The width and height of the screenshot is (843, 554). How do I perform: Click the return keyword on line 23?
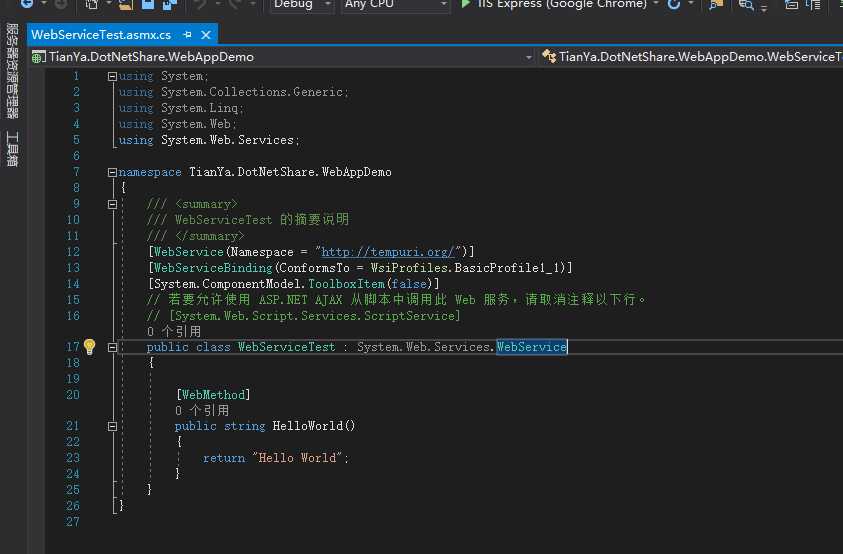pyautogui.click(x=224, y=458)
